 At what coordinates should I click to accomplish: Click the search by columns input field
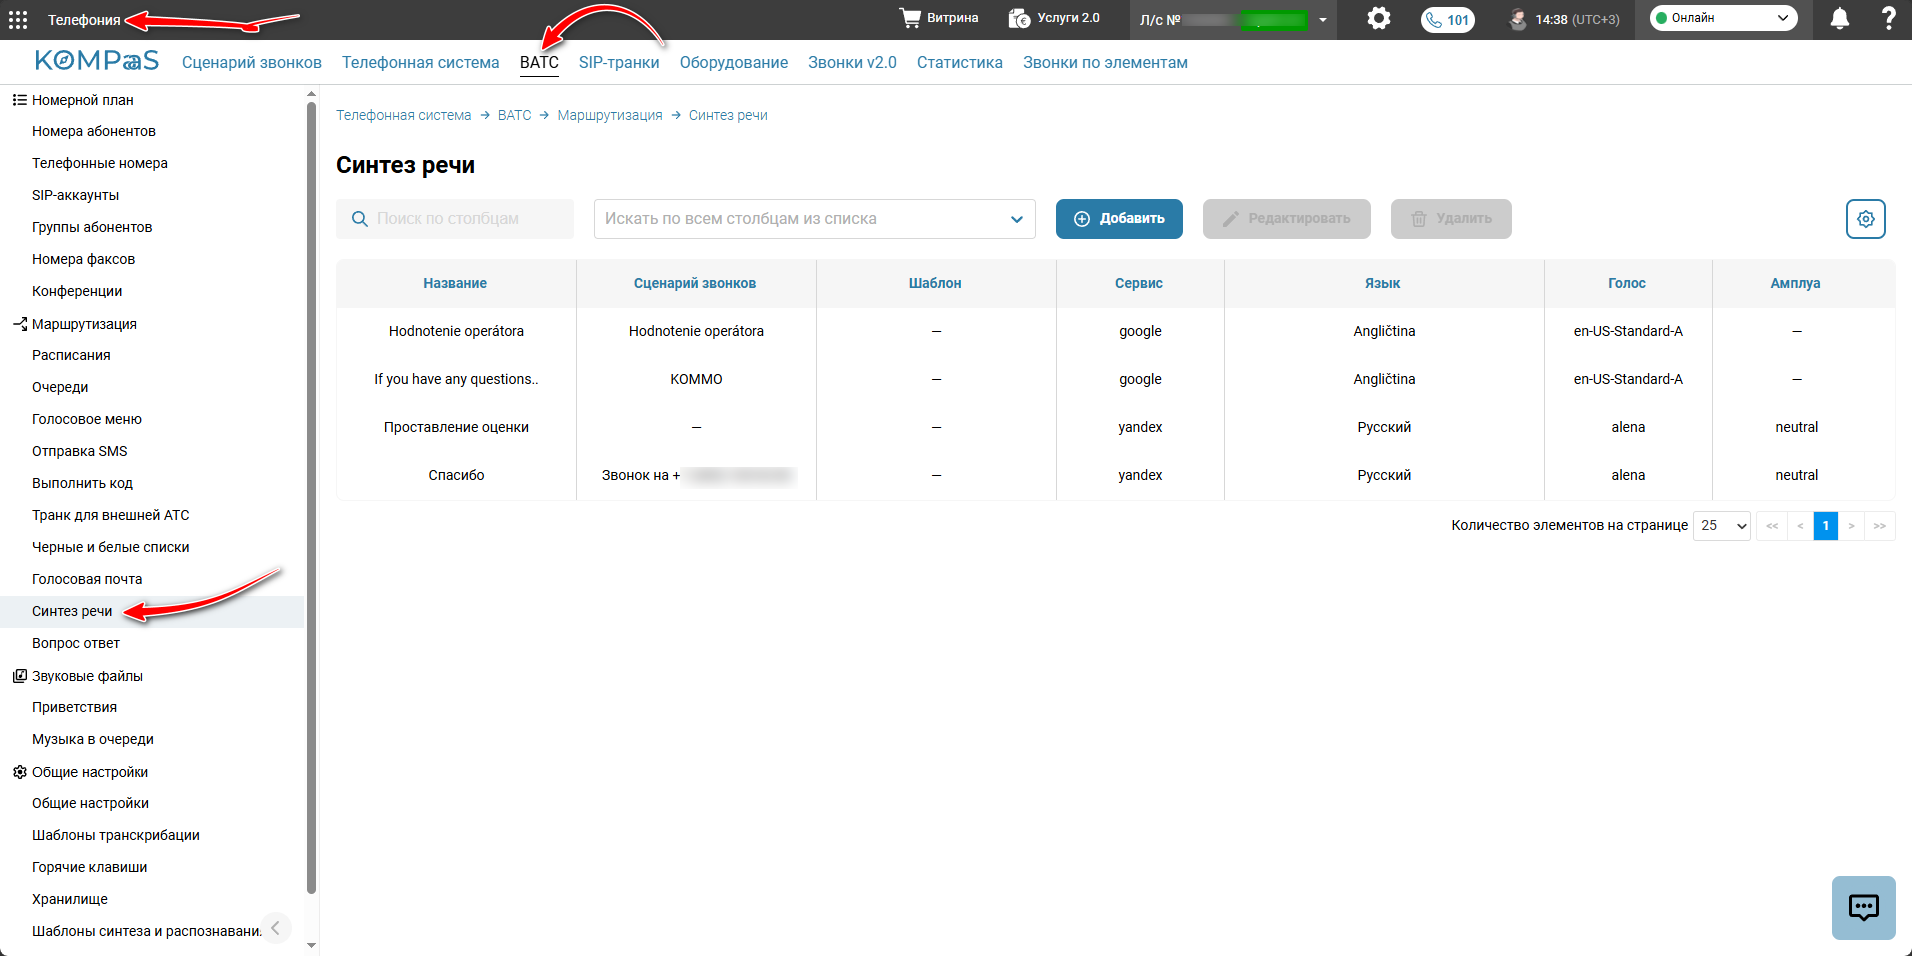click(x=455, y=219)
